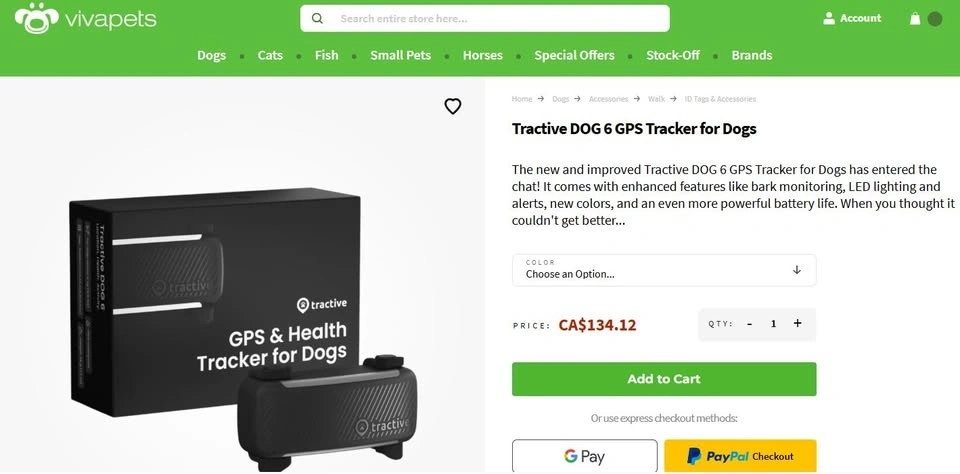The image size is (960, 474).
Task: Follow the ID Tags & Accessories breadcrumb
Action: click(720, 99)
